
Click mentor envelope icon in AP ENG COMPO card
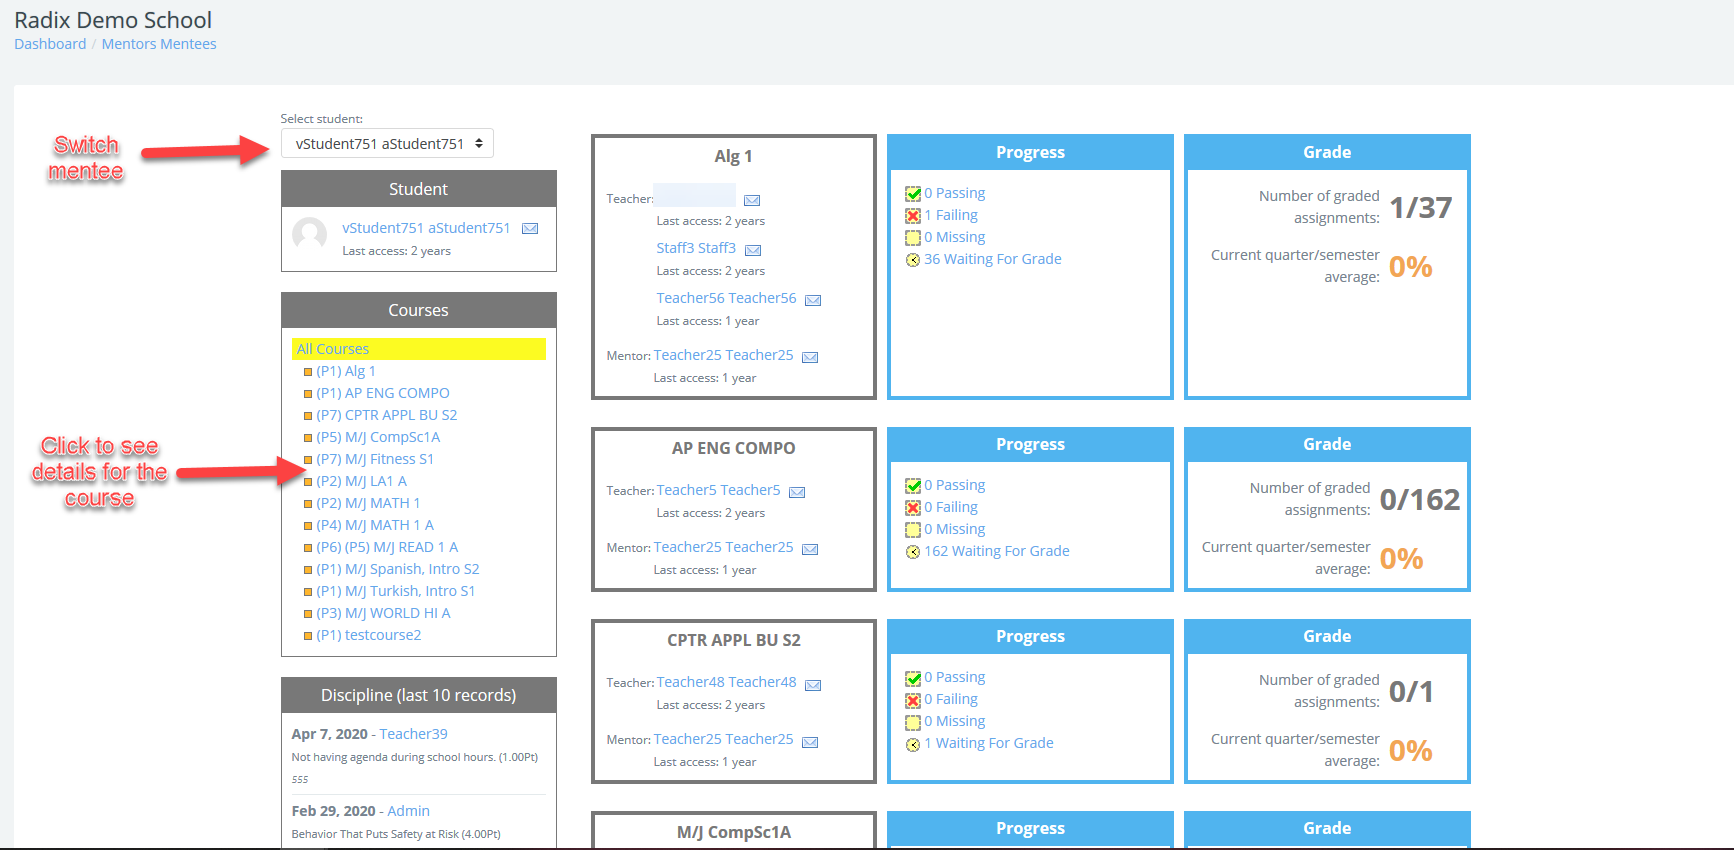(x=810, y=549)
